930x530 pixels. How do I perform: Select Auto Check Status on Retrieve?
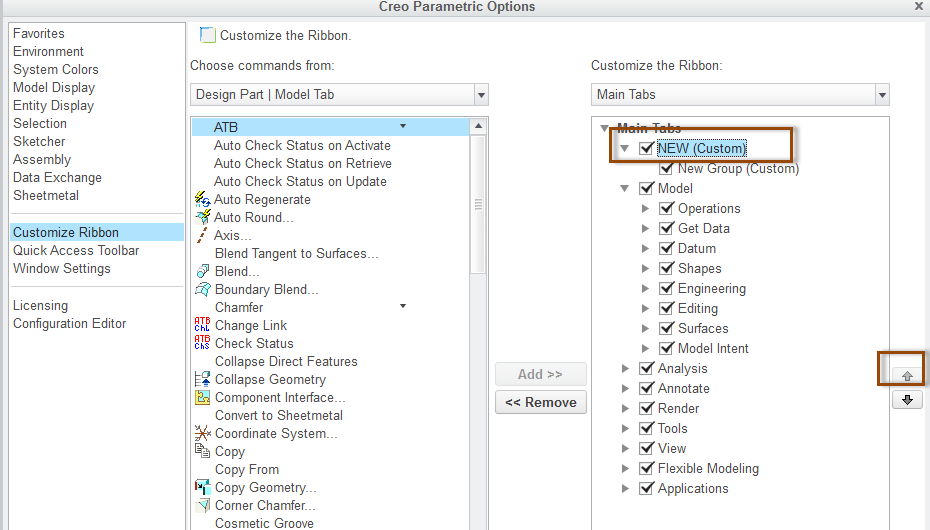point(302,164)
